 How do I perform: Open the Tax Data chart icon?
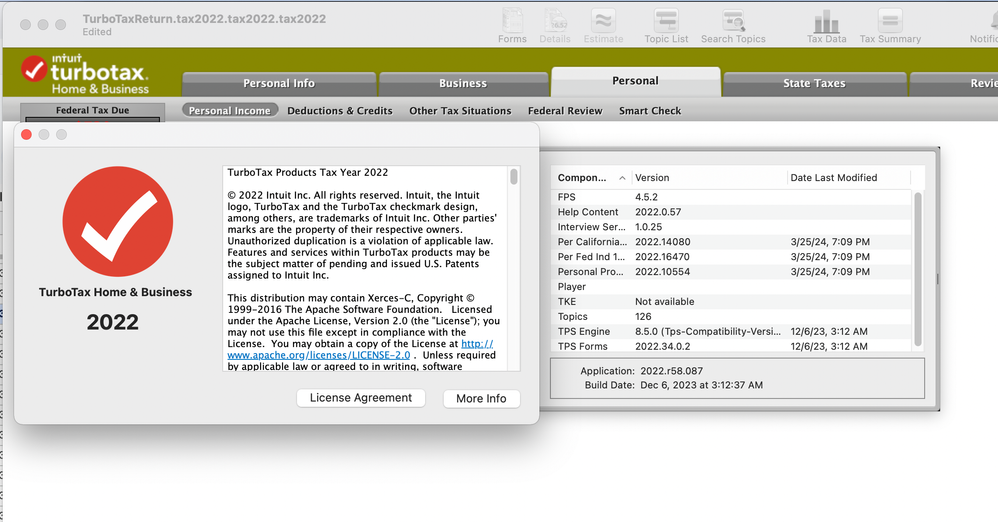[827, 25]
